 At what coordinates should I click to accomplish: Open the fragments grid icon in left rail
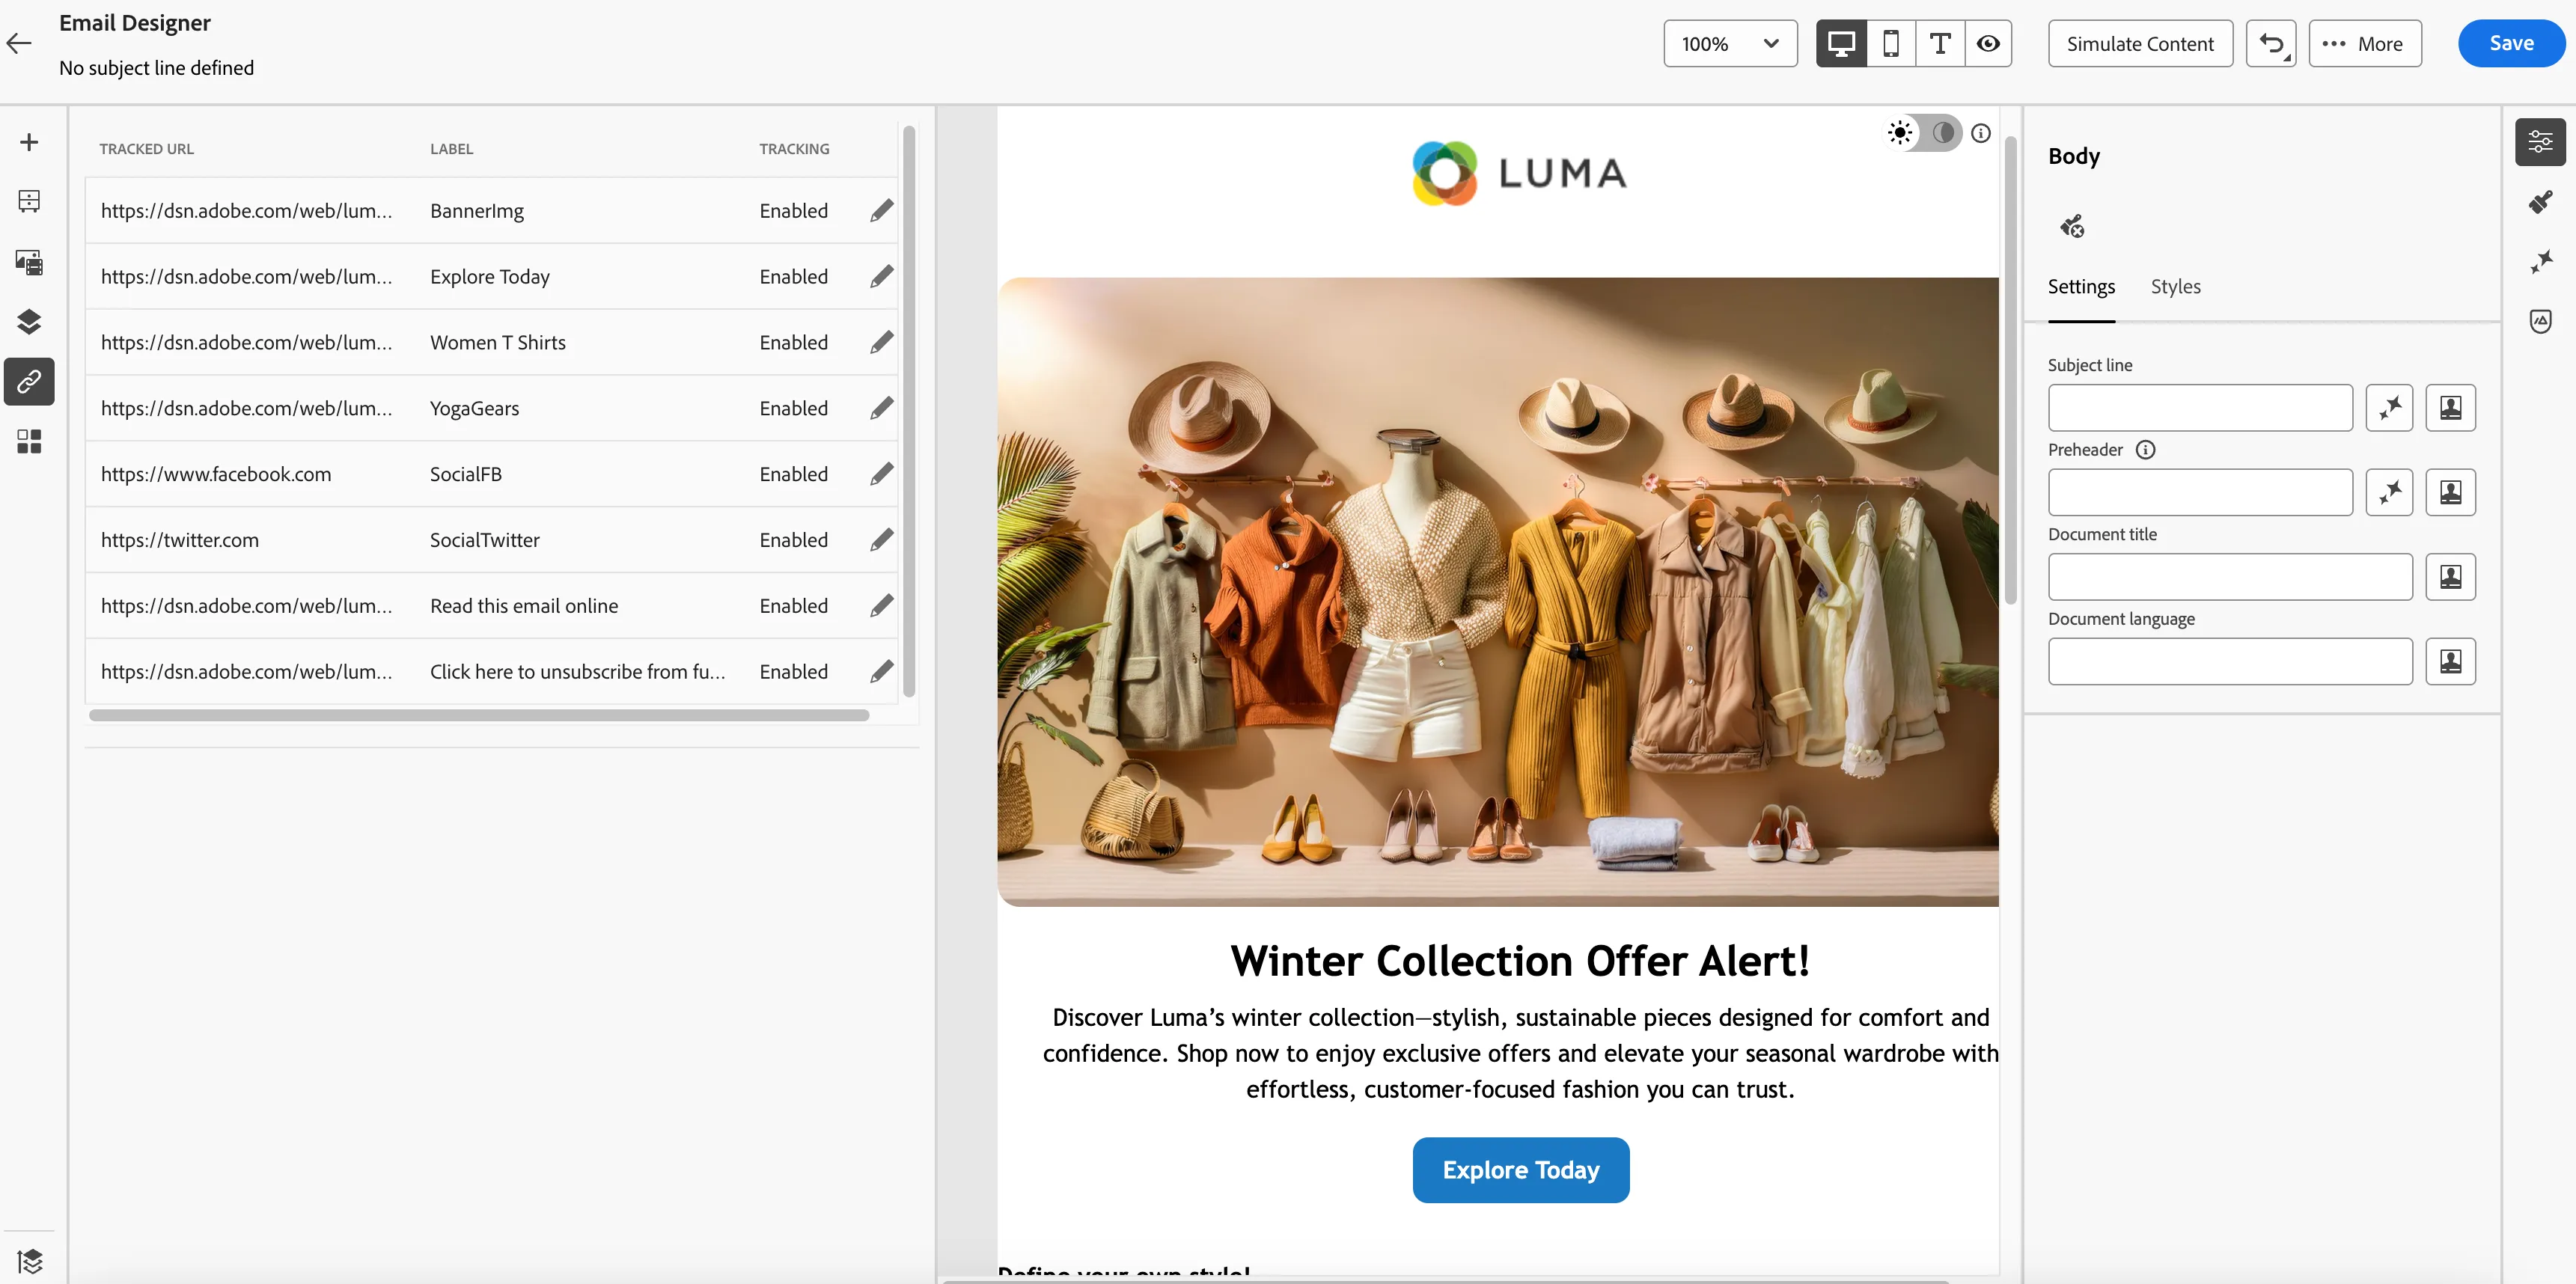[29, 442]
